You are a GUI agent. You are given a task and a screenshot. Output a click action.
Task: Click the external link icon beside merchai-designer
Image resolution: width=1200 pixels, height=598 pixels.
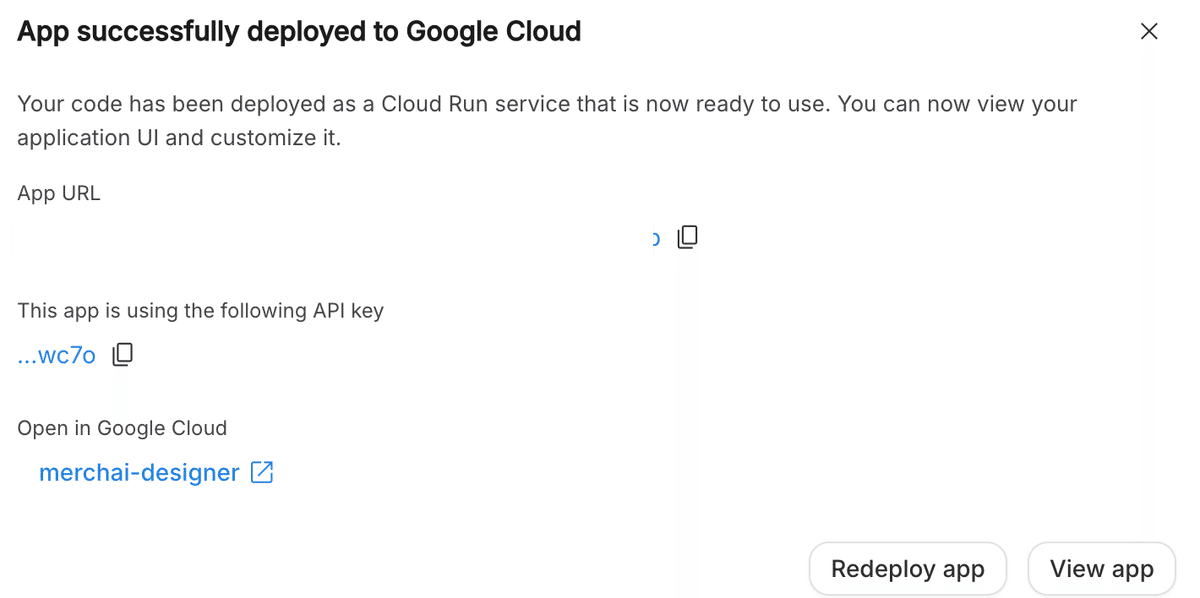(x=262, y=473)
